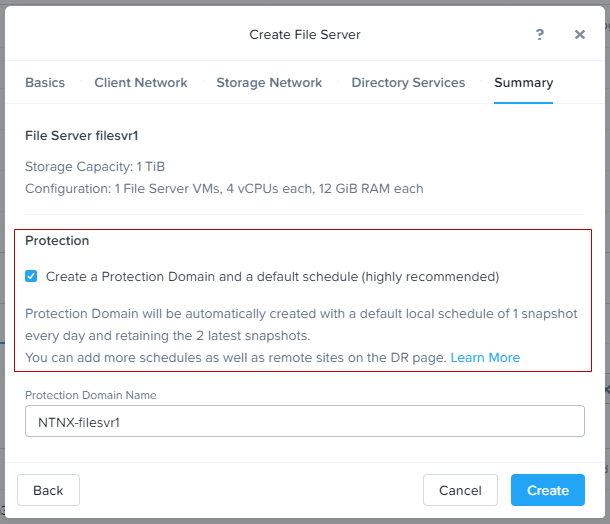Image resolution: width=610 pixels, height=524 pixels.
Task: Click the Summary tab
Action: [x=523, y=83]
